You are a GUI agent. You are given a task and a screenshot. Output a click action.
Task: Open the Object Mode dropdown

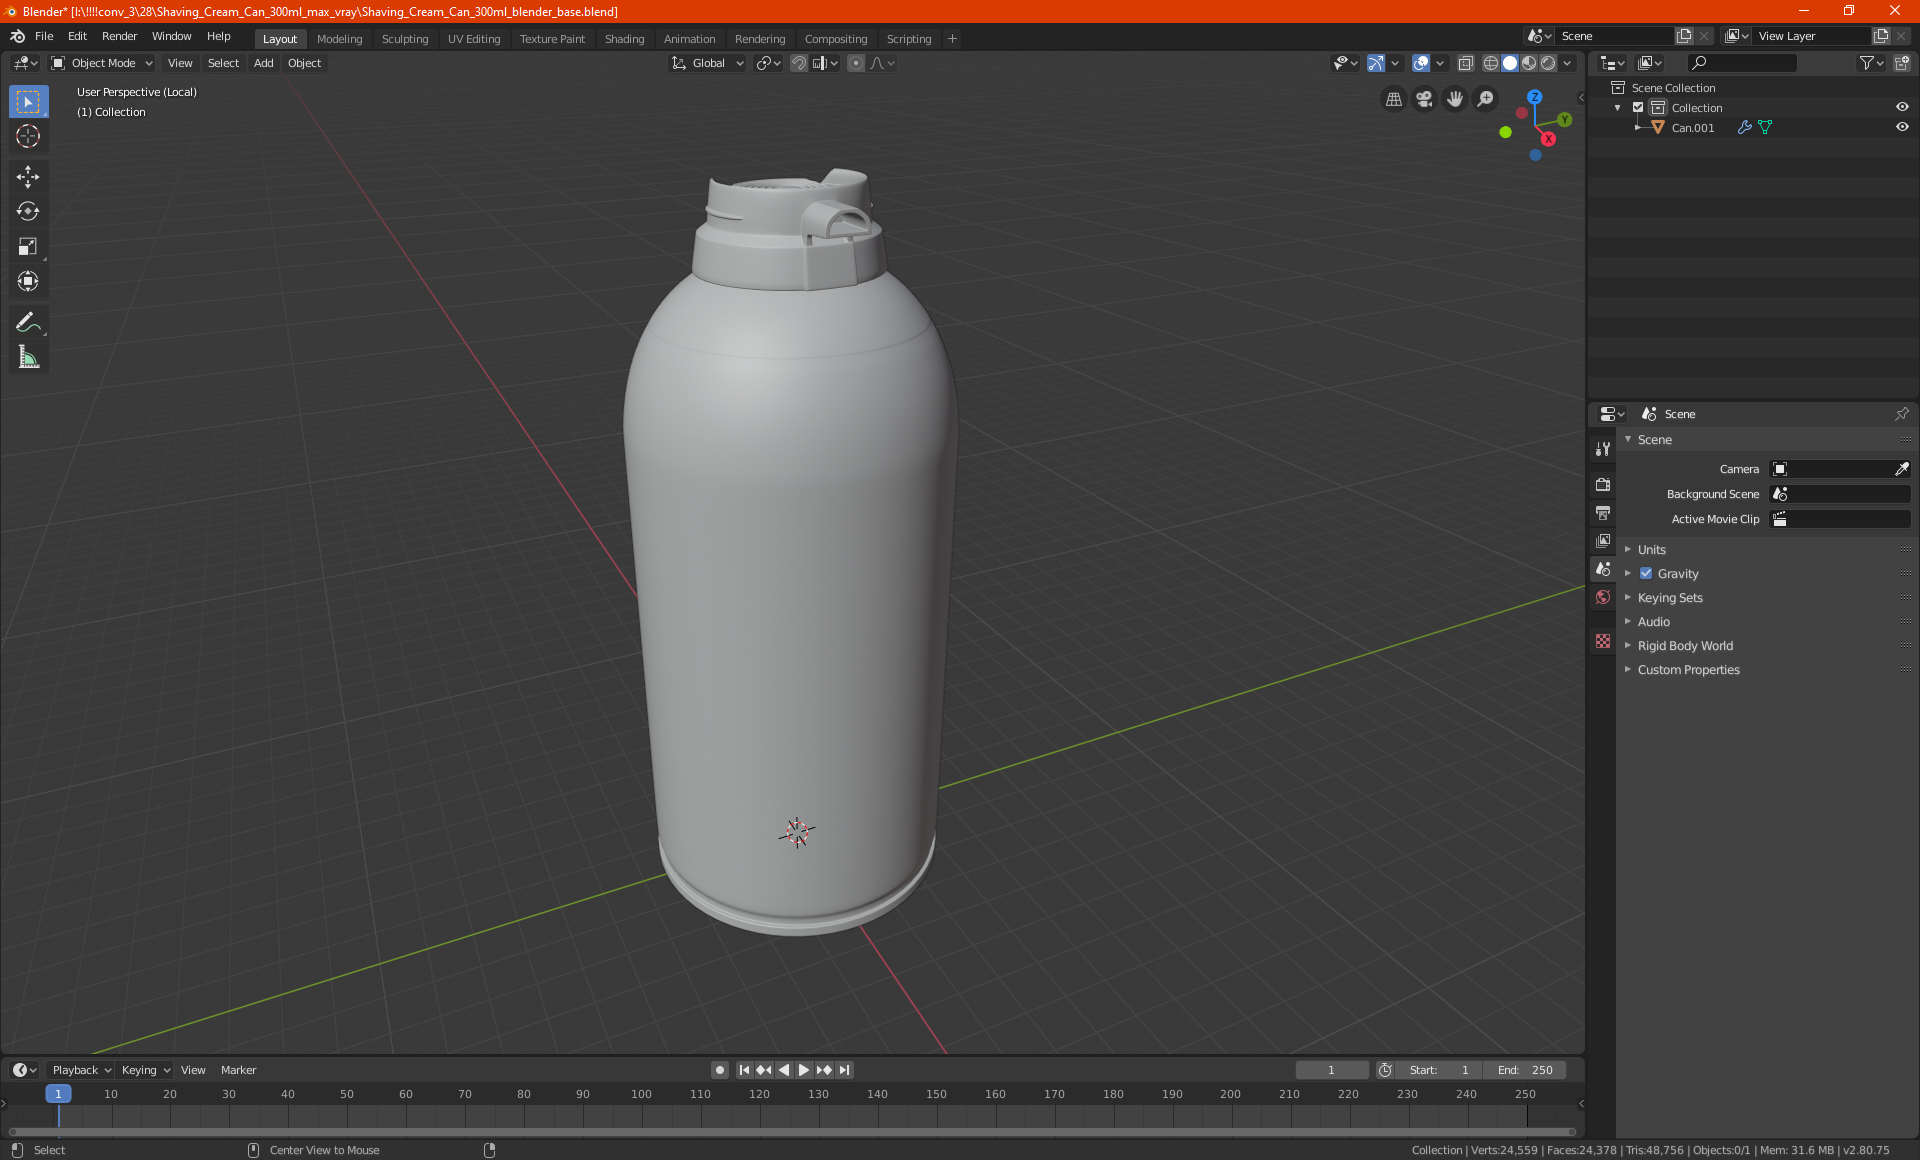[x=102, y=63]
